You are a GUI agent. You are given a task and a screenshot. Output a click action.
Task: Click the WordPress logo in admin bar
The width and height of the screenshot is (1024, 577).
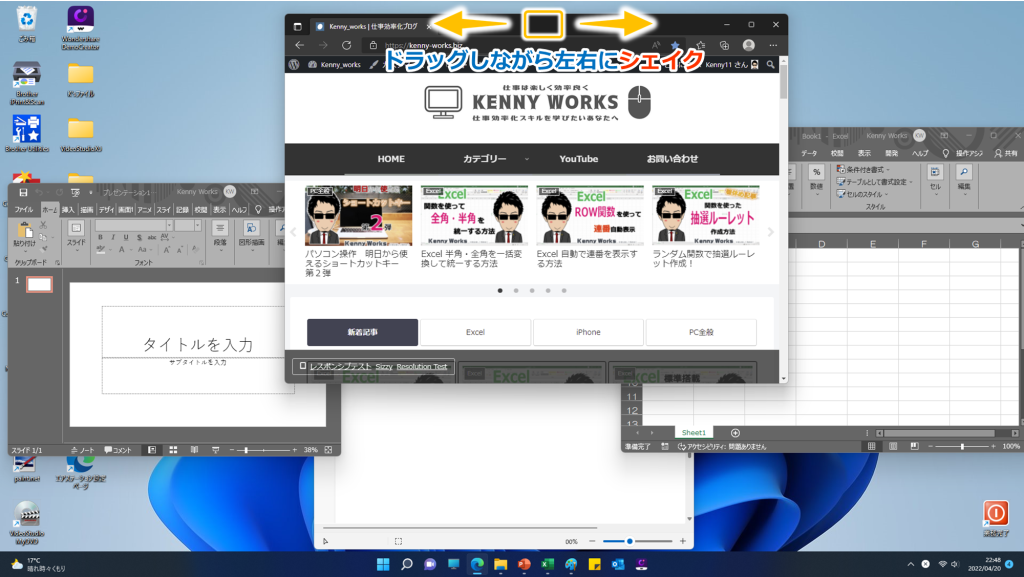295,64
